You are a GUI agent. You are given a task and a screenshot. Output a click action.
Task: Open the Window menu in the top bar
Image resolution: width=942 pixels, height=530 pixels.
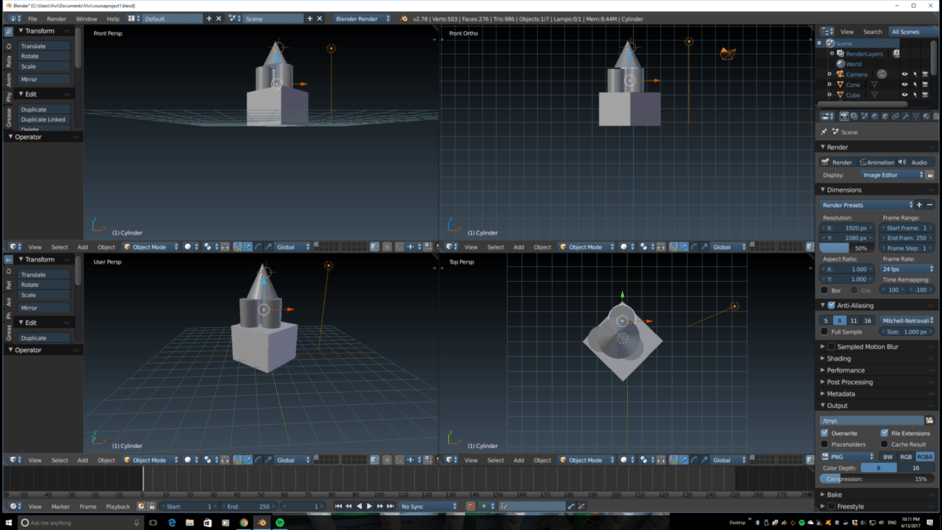click(86, 18)
